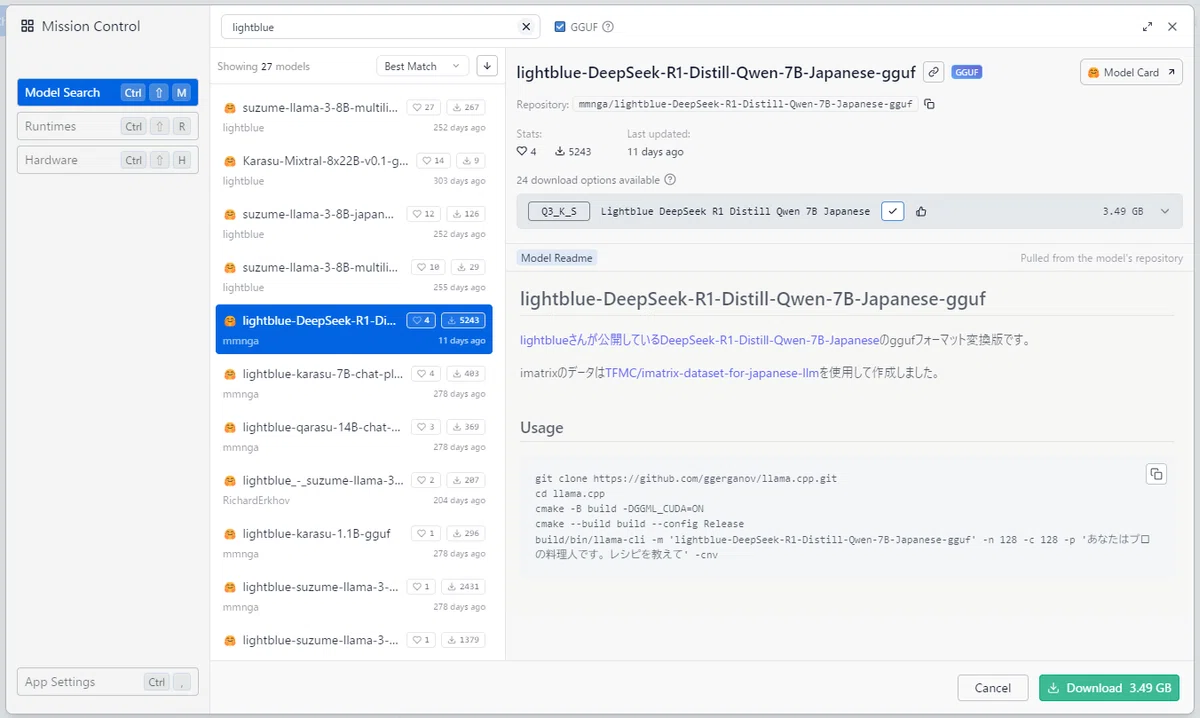Click the Hugging Face icon beside Karasu-Mixtral
The height and width of the screenshot is (718, 1200).
(x=229, y=161)
